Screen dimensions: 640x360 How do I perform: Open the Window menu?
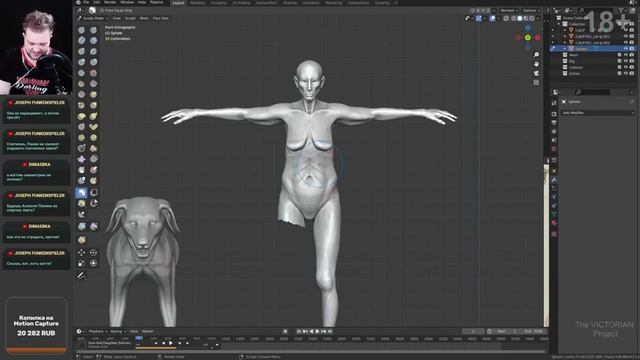[127, 2]
